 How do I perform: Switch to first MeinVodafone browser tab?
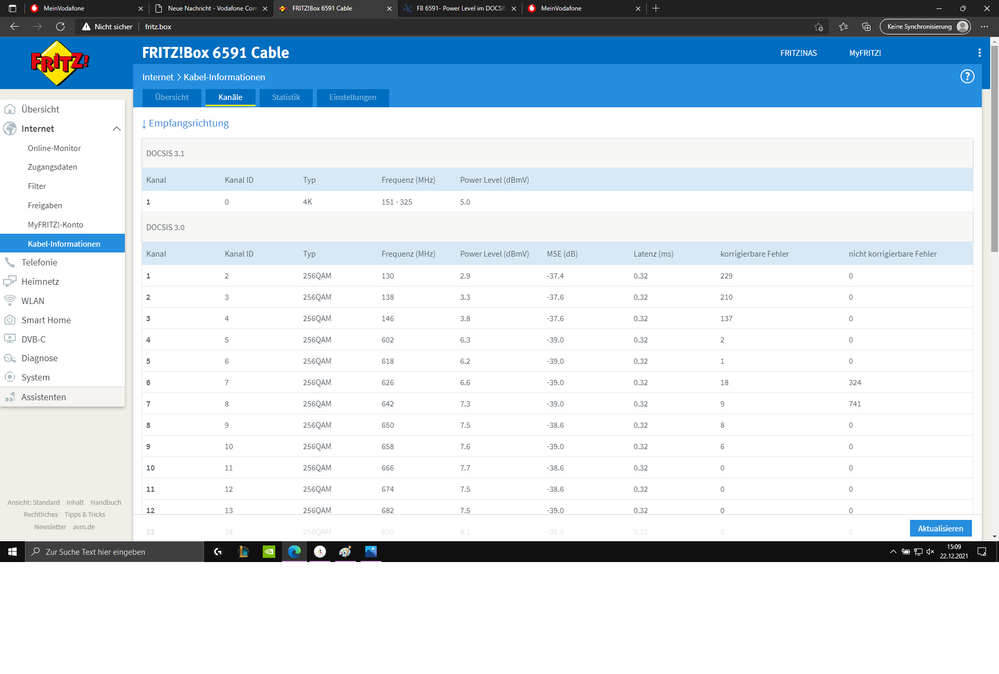click(85, 8)
